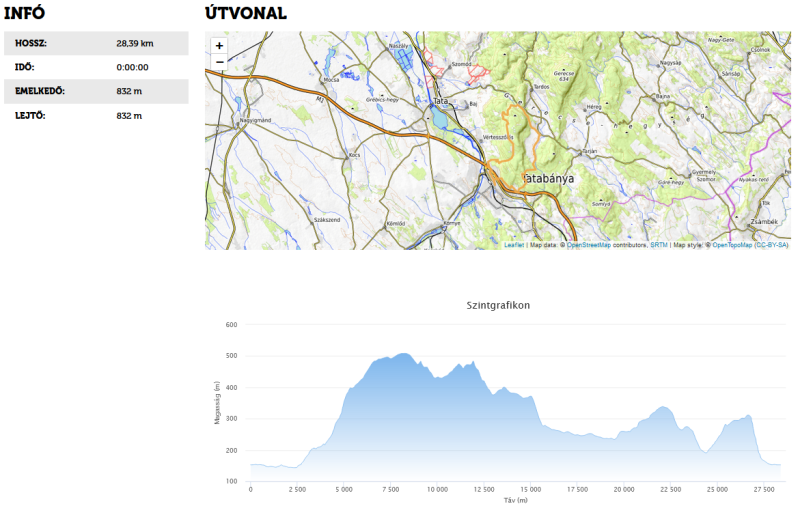Image resolution: width=800 pixels, height=506 pixels.
Task: Click the 20 000 tick on distance axis
Action: click(624, 489)
